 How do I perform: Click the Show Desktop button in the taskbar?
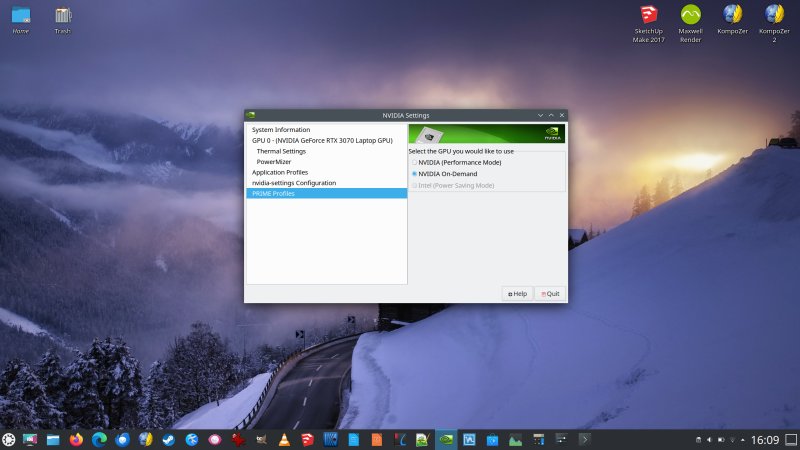pos(791,439)
